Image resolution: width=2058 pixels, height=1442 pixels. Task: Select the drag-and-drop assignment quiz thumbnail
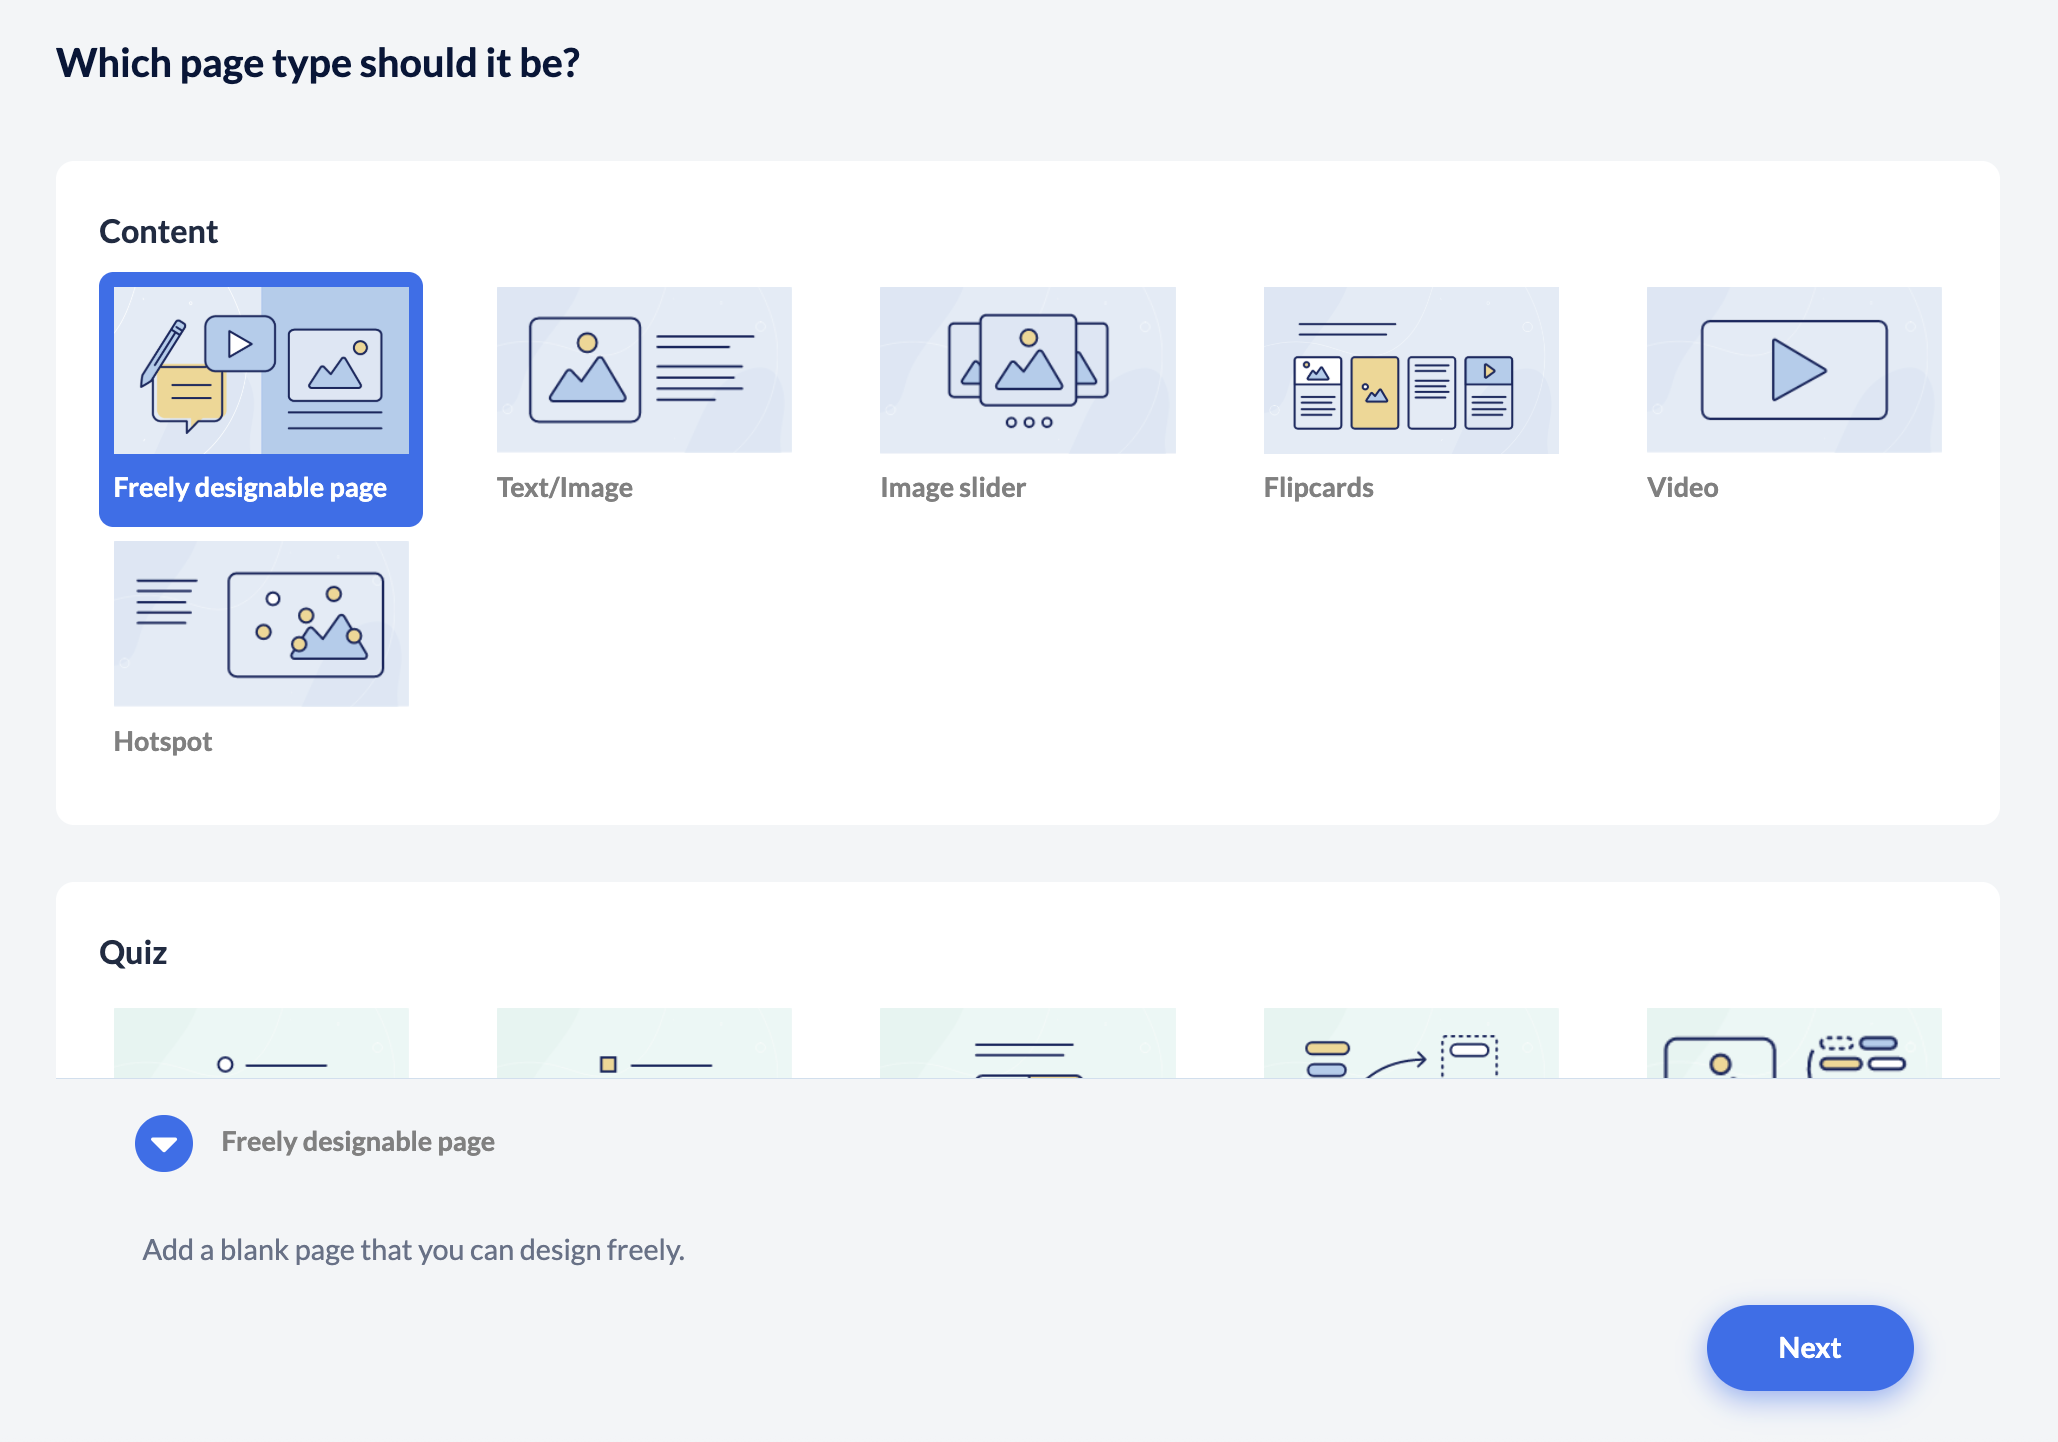tap(1410, 1044)
